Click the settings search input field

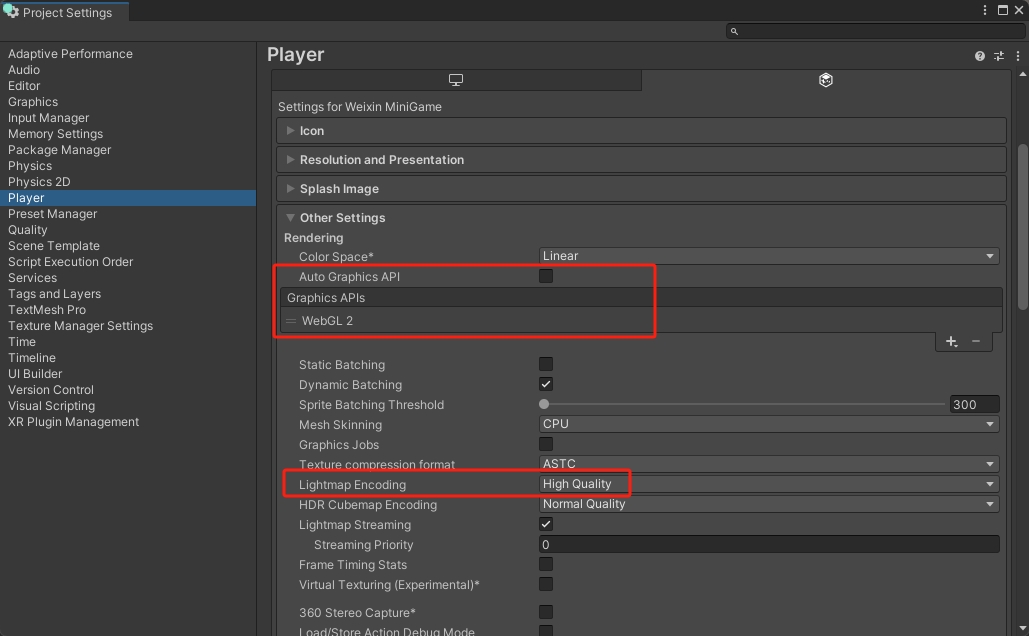point(875,31)
